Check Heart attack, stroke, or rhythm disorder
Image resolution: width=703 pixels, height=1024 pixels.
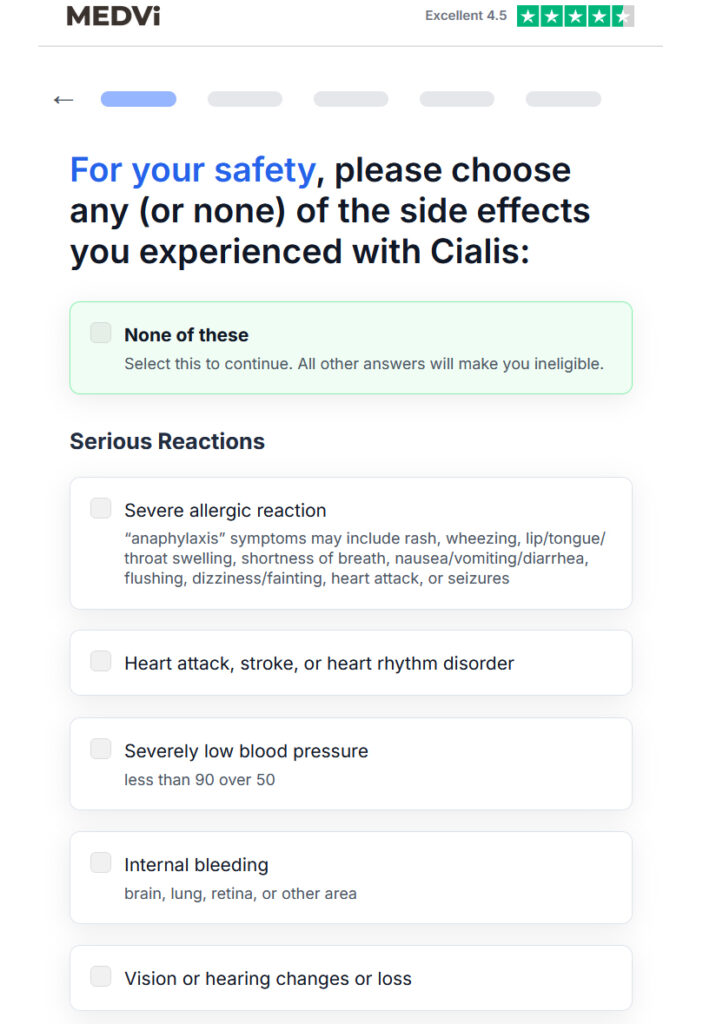coord(101,661)
